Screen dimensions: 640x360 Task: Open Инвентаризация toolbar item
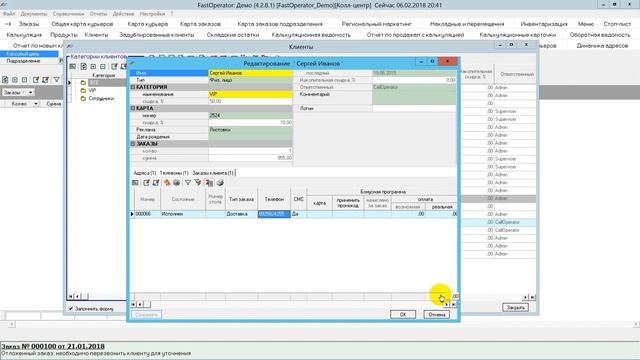coord(544,24)
